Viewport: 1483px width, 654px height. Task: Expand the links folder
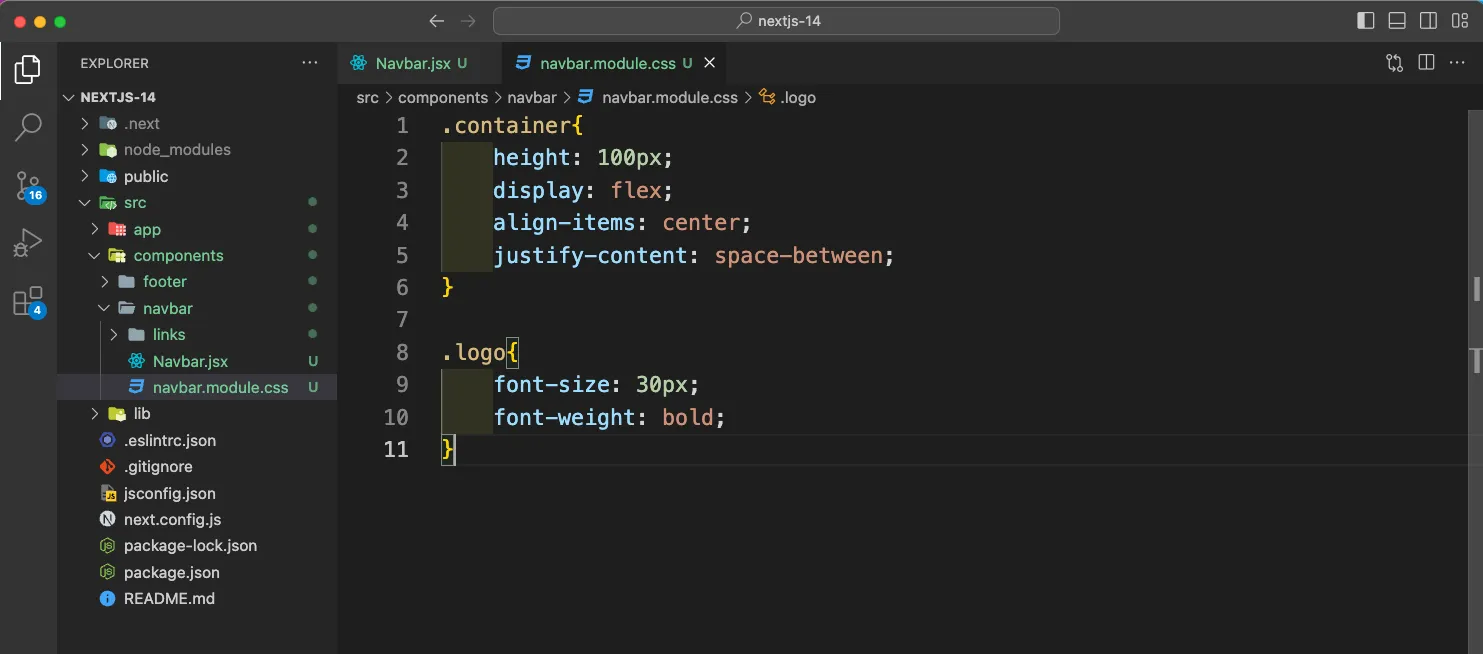[197, 334]
